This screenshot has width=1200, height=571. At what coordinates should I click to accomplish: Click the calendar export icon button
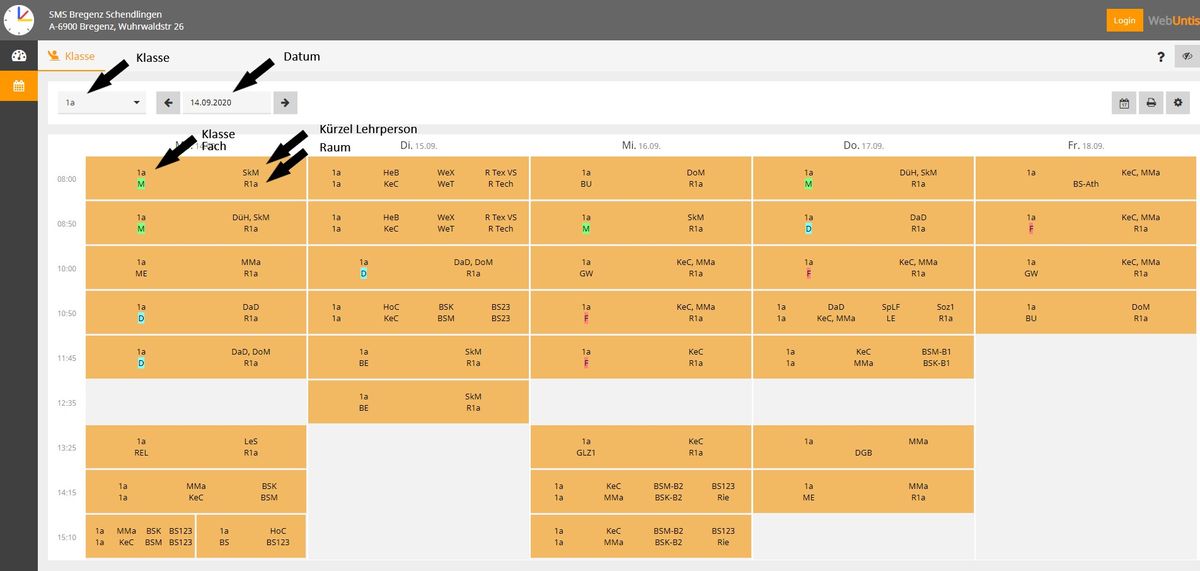coord(1124,102)
